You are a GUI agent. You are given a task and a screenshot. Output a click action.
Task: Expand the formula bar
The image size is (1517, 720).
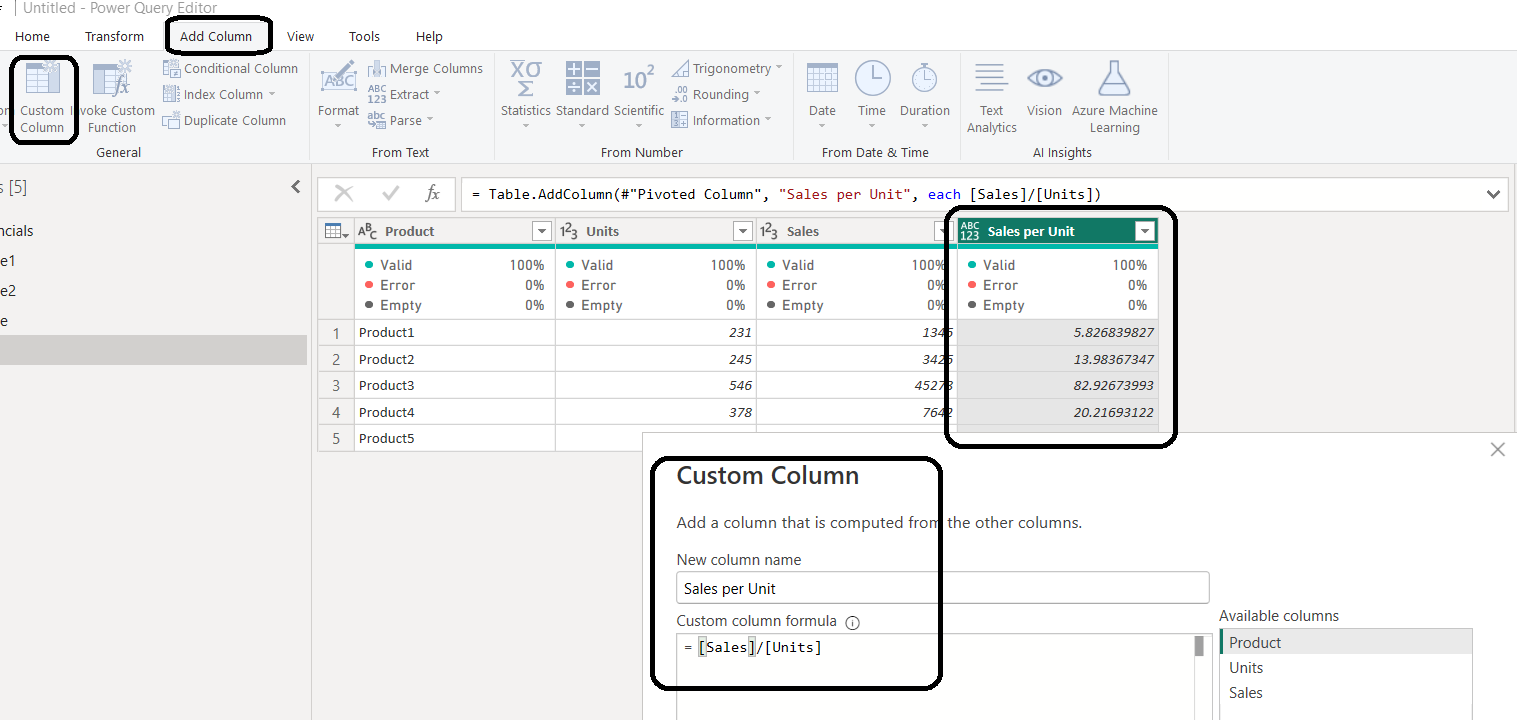[x=1494, y=194]
